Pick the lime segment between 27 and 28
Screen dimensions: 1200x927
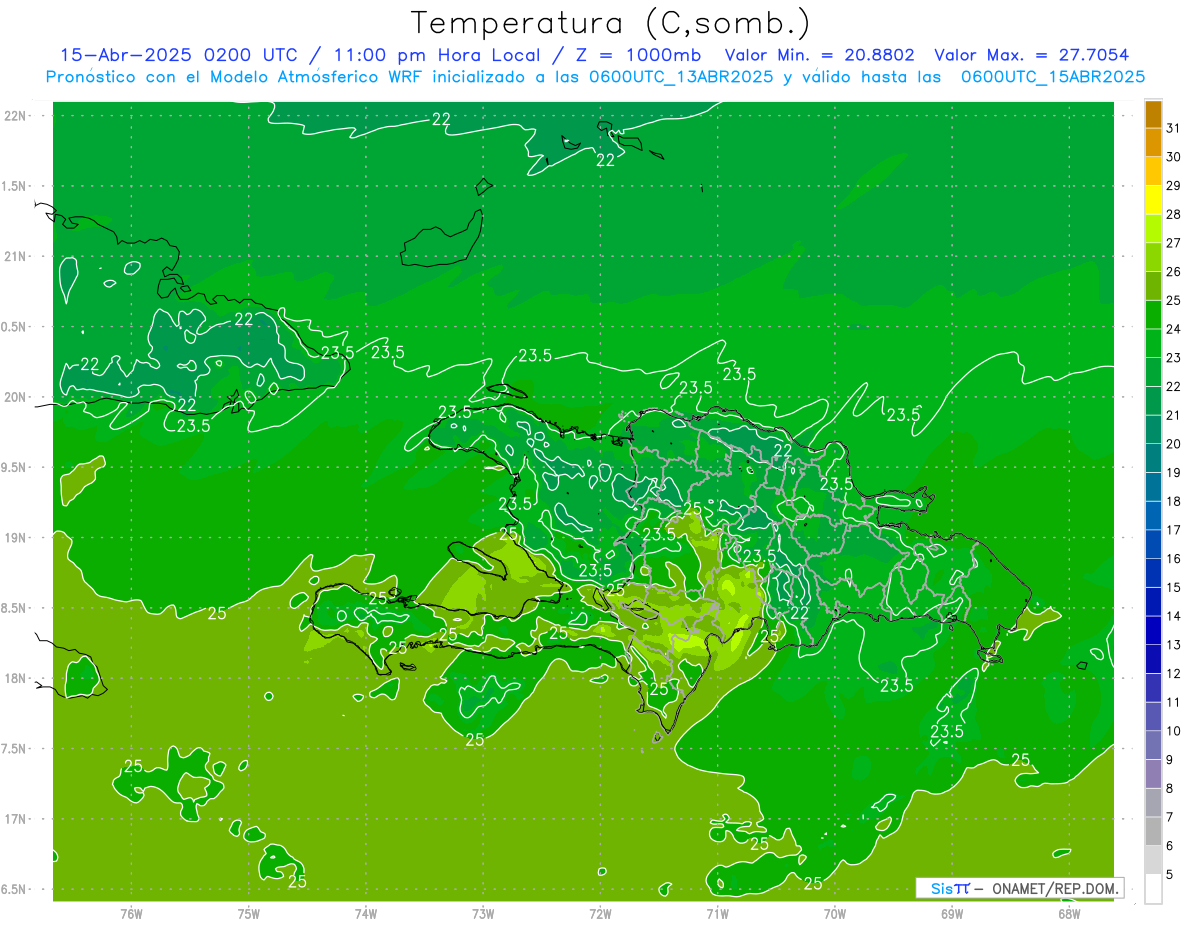click(1153, 229)
